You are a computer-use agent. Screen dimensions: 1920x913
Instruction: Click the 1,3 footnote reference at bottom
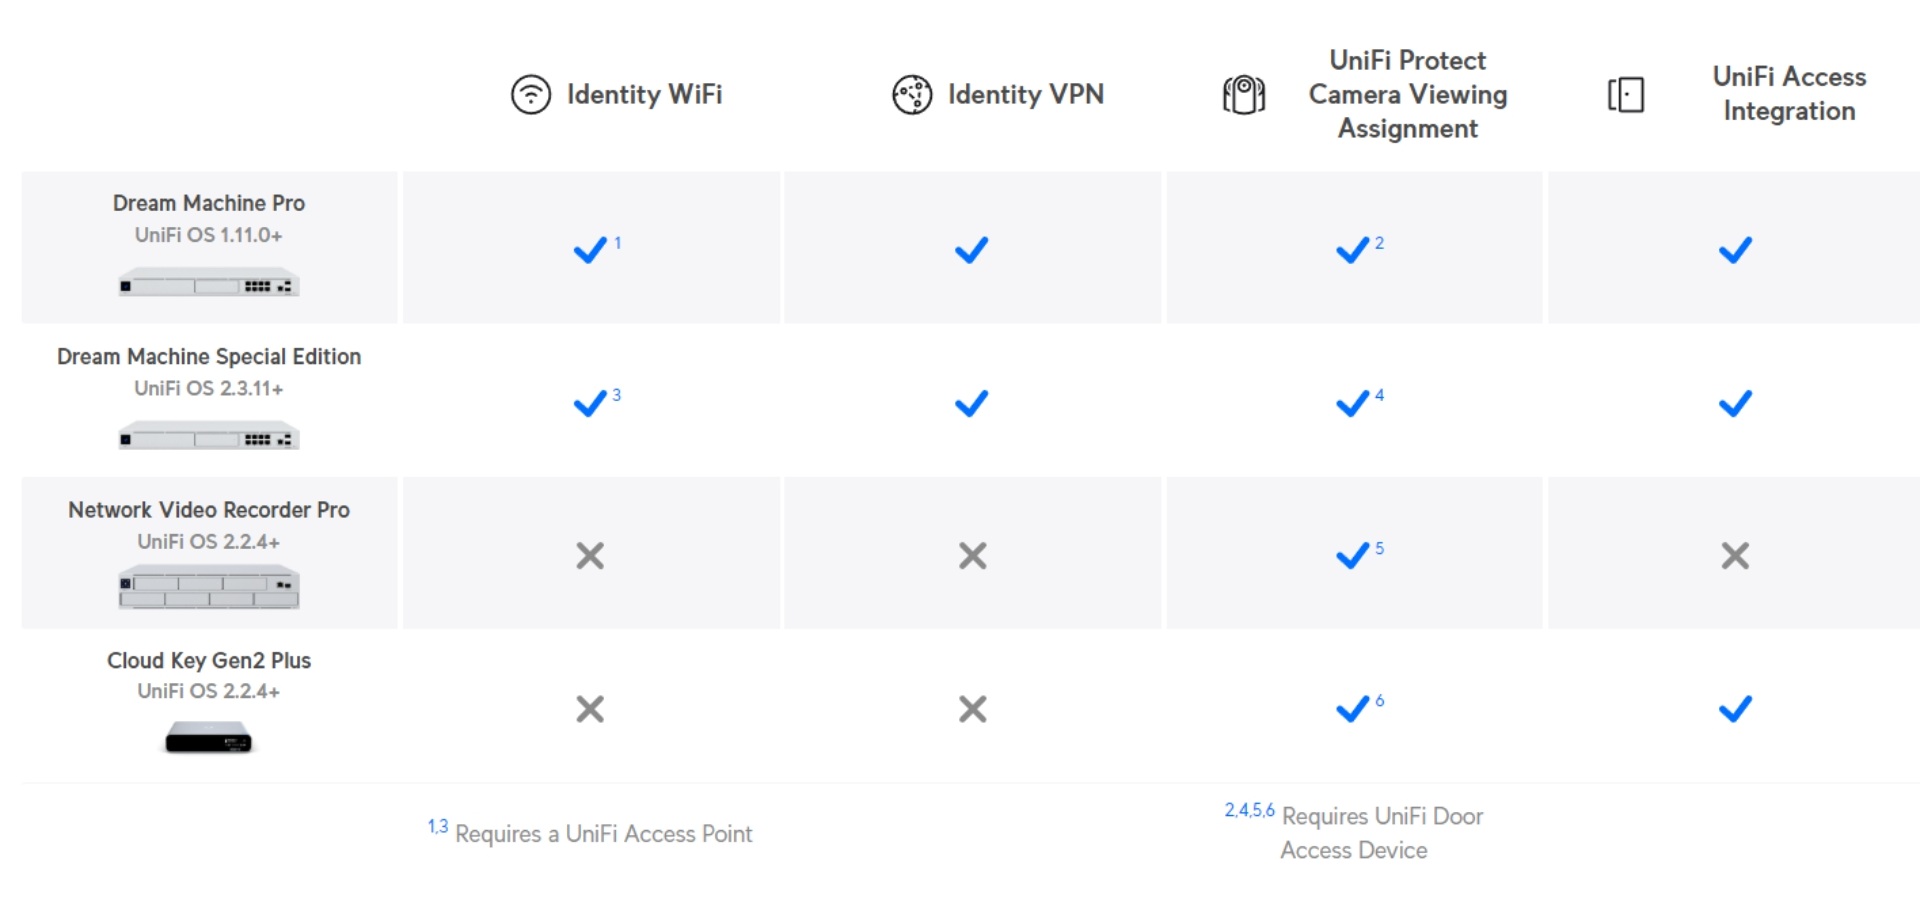(438, 826)
